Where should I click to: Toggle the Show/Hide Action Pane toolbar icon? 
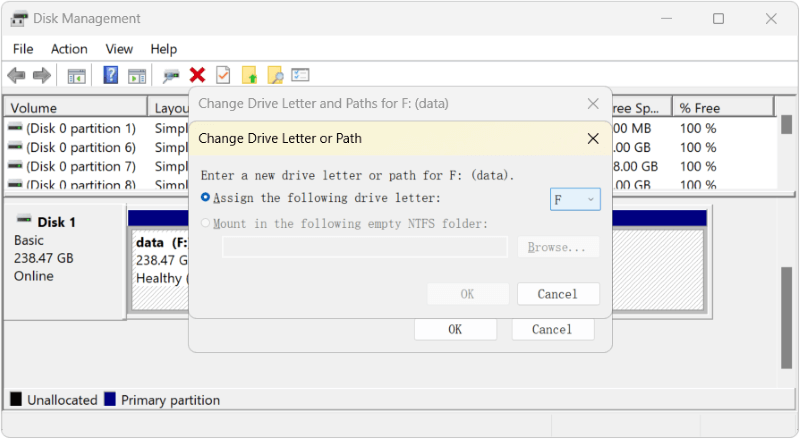coord(137,76)
